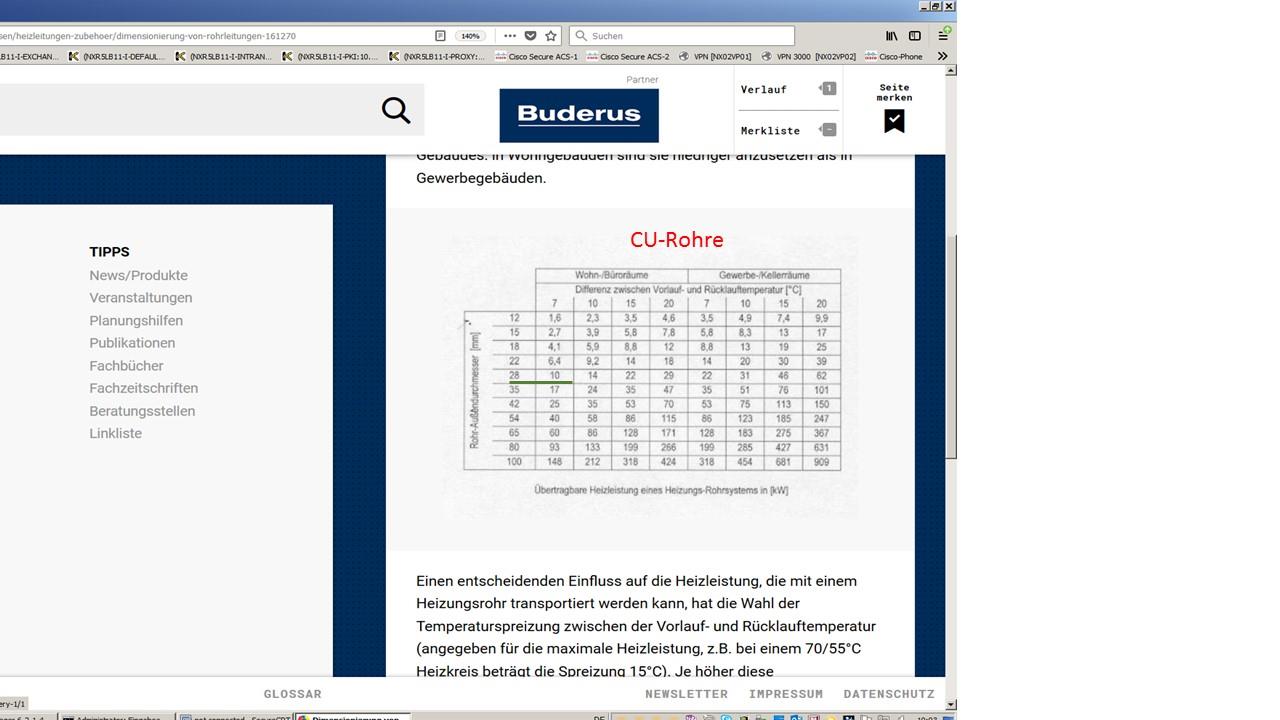Open the IMPRESSUM footer link

pos(786,694)
